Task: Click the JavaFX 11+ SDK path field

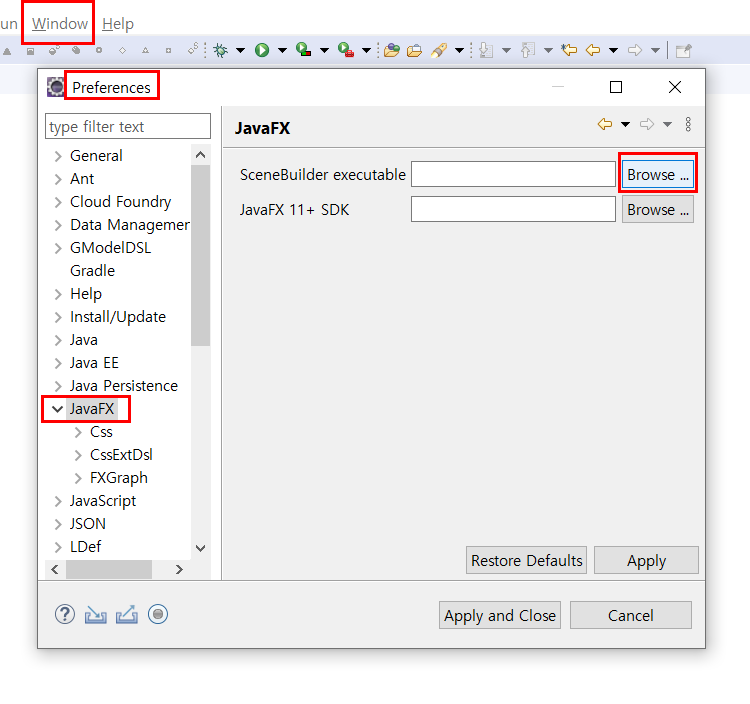Action: (x=513, y=209)
